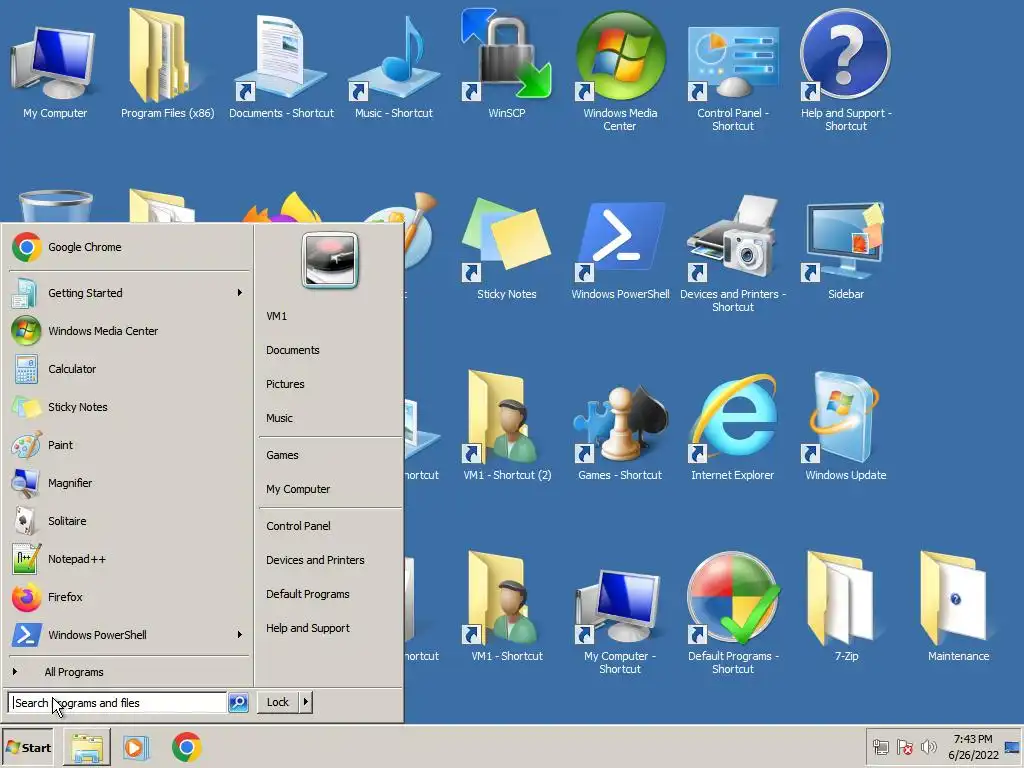
Task: Start Solitaire from Start menu
Action: (130, 520)
